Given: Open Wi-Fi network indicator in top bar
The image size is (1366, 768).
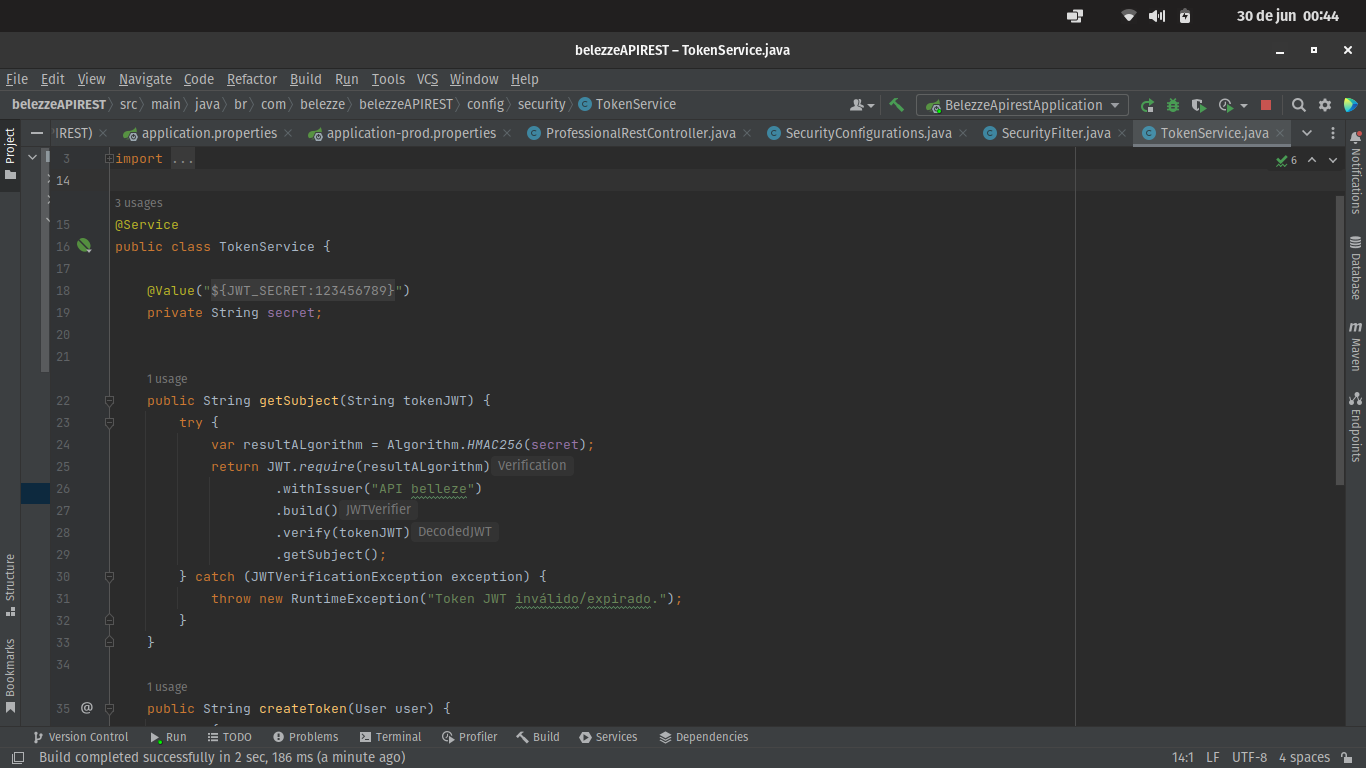Looking at the screenshot, I should click(1129, 16).
